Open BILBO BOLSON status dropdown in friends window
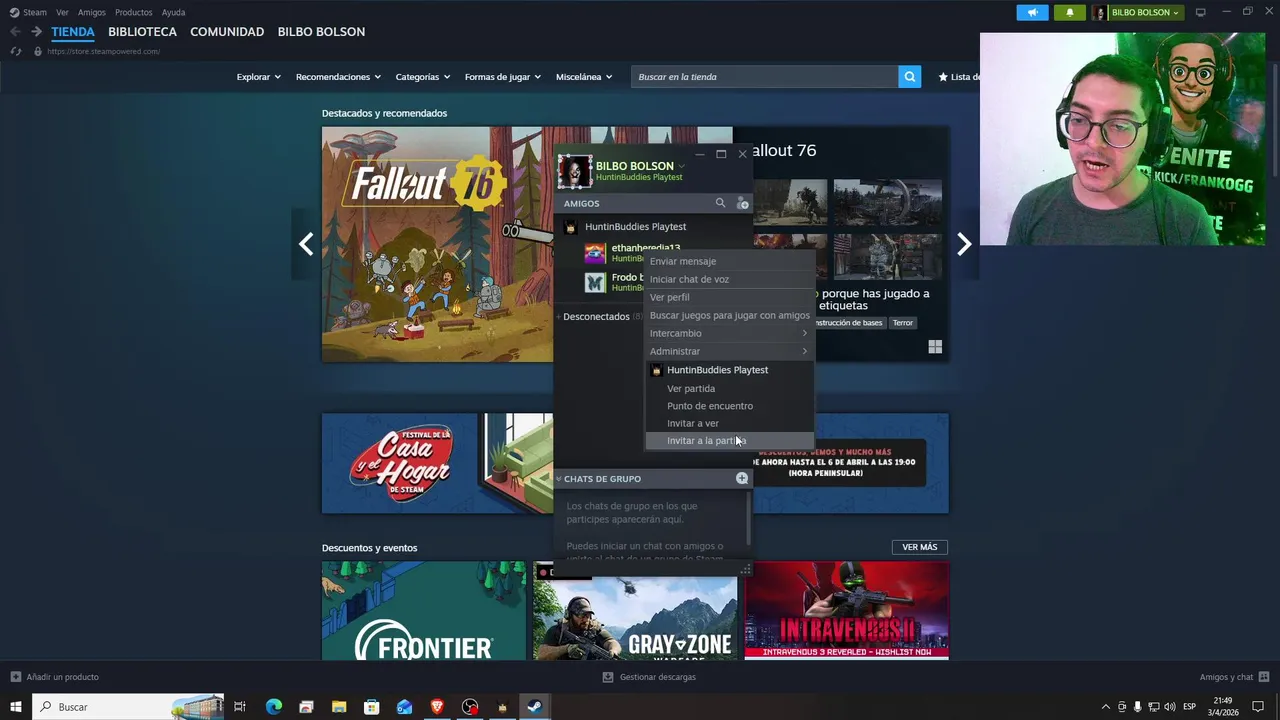 tap(681, 166)
